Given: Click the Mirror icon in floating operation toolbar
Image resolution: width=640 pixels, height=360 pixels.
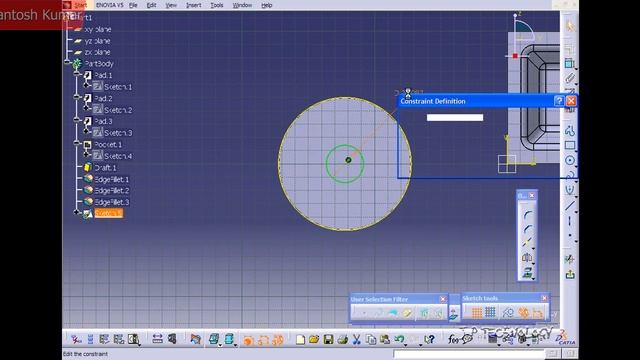Looking at the screenshot, I should (x=527, y=258).
